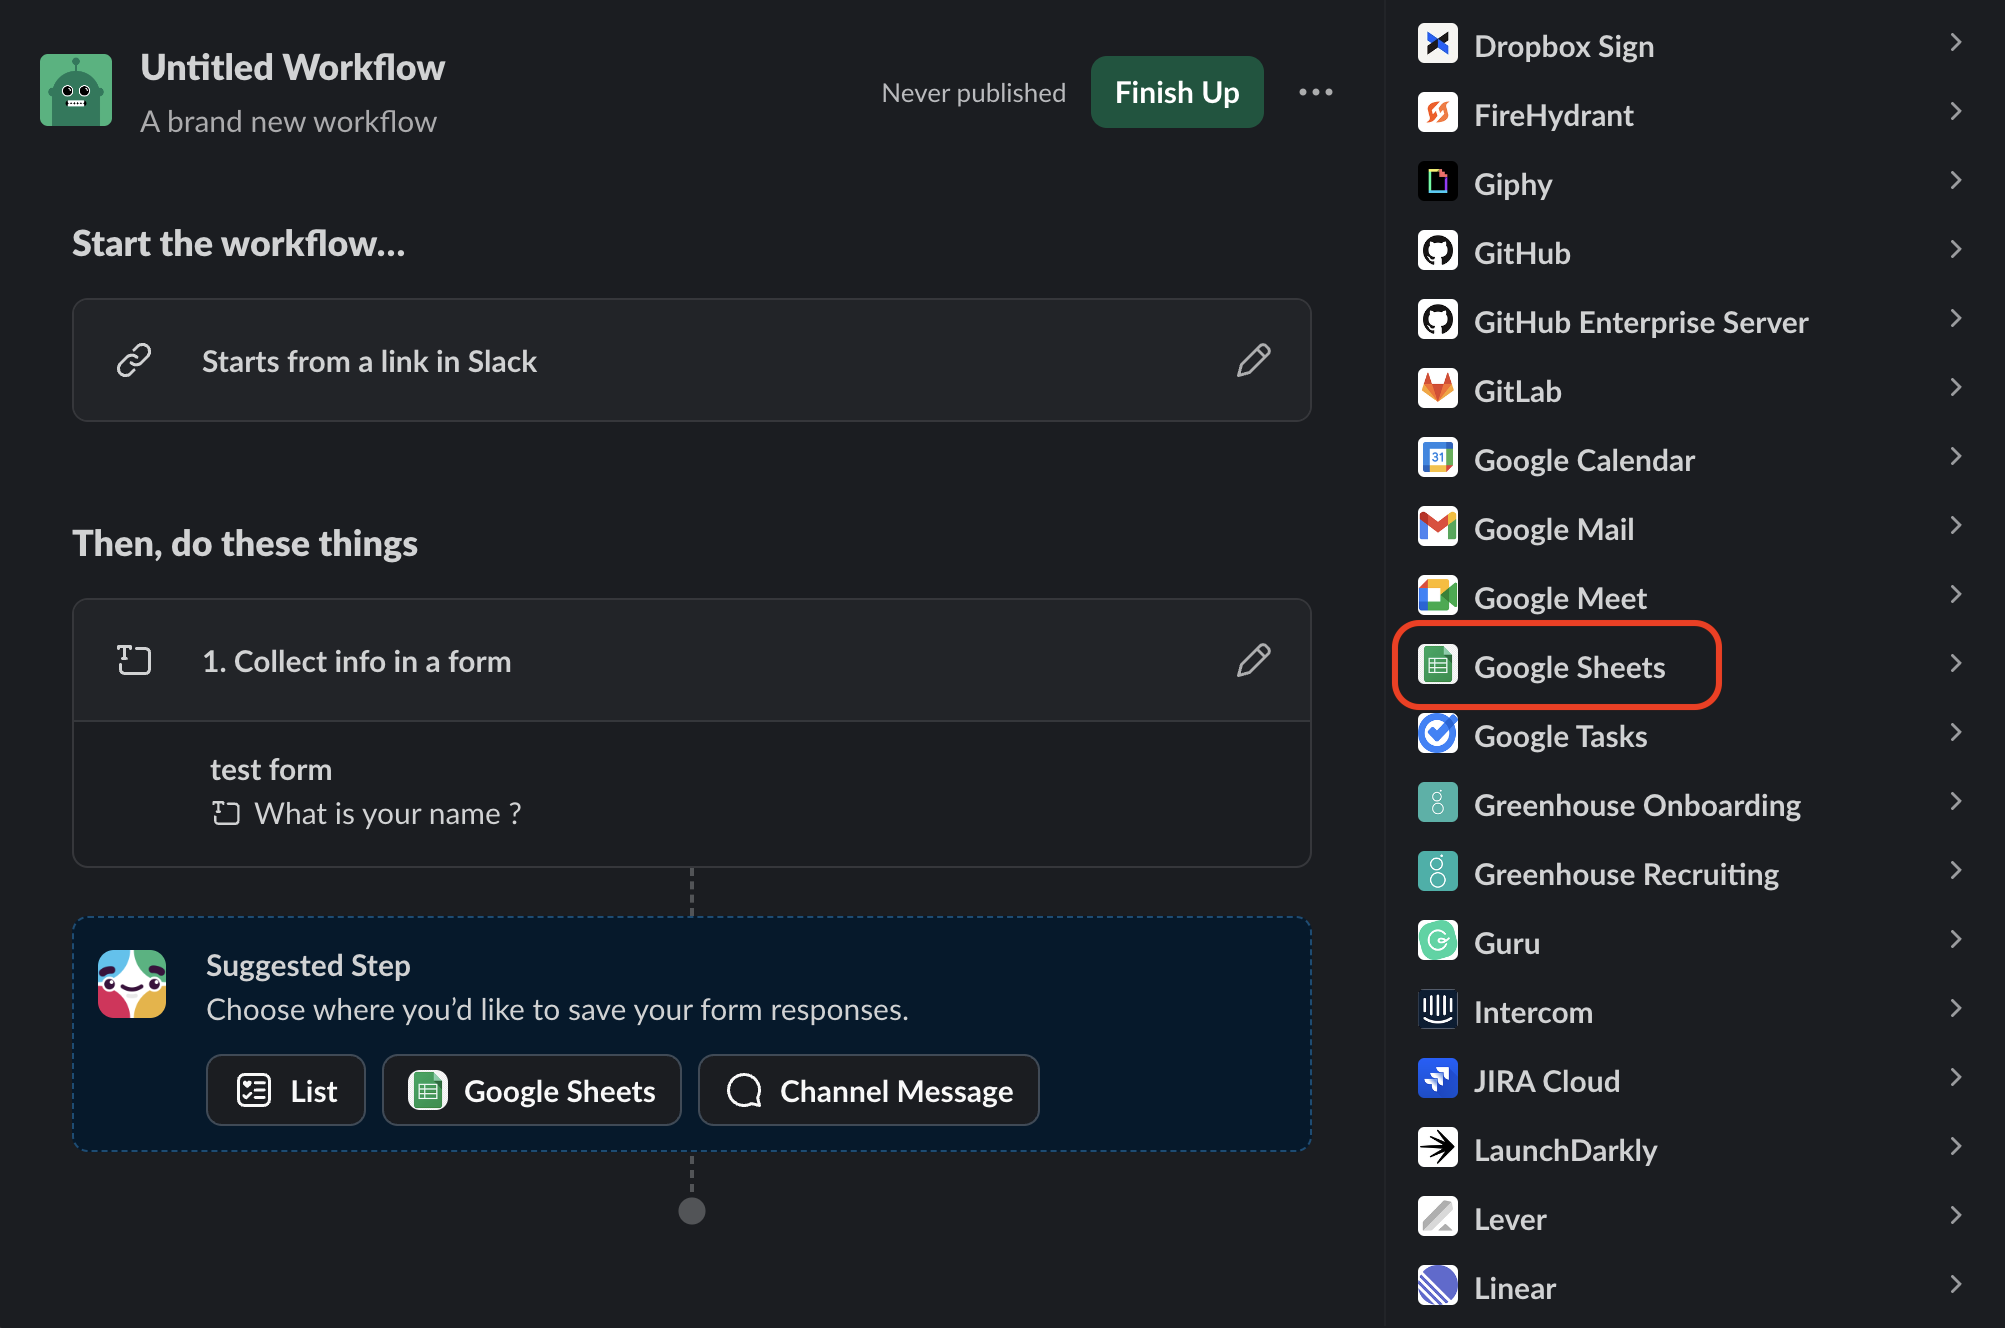
Task: Open the three-dots more options menu
Action: [1315, 92]
